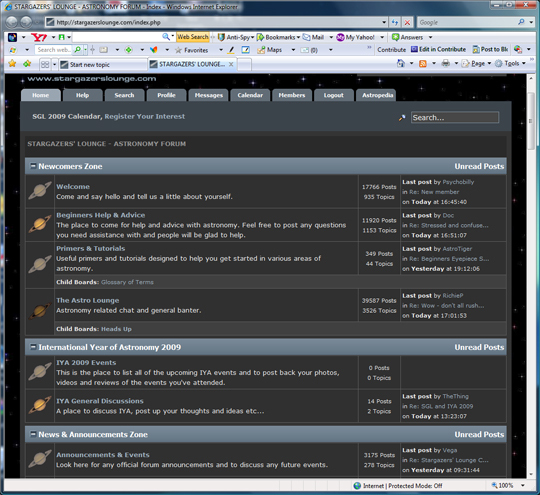540x495 pixels.
Task: Click the Add to Favorites star icon
Action: pyautogui.click(x=27, y=63)
